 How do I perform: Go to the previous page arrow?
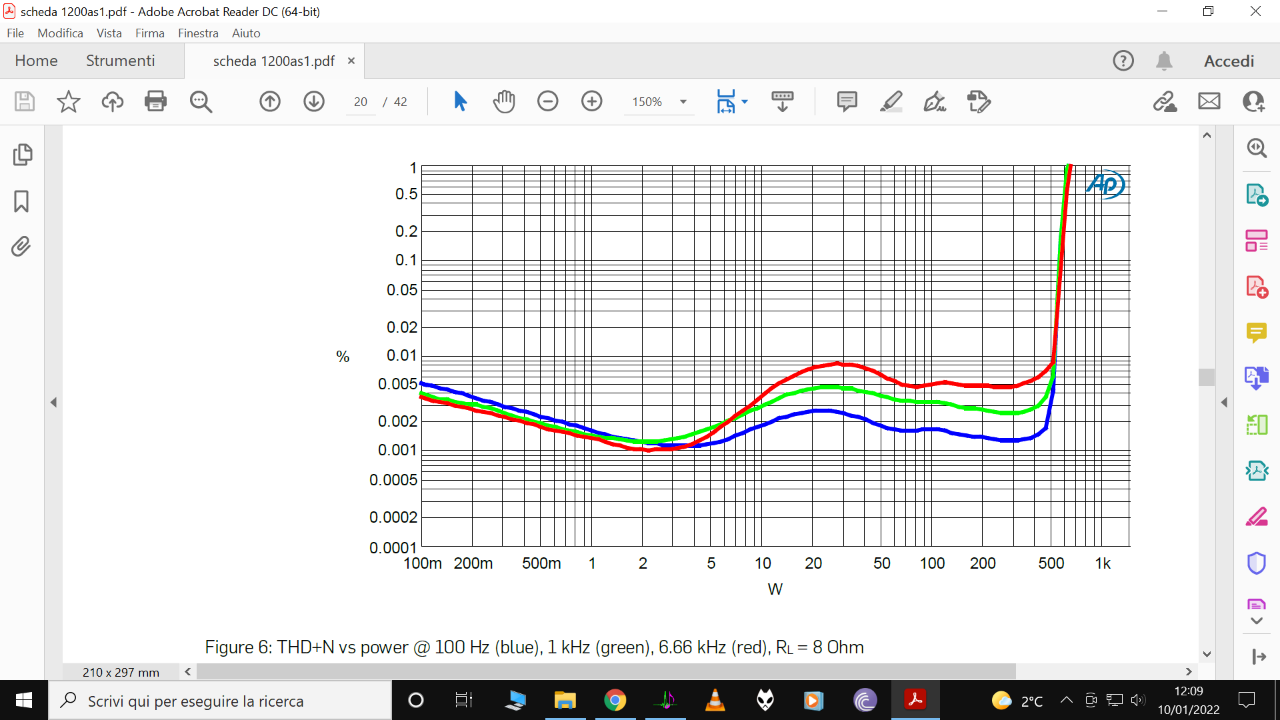pos(270,101)
